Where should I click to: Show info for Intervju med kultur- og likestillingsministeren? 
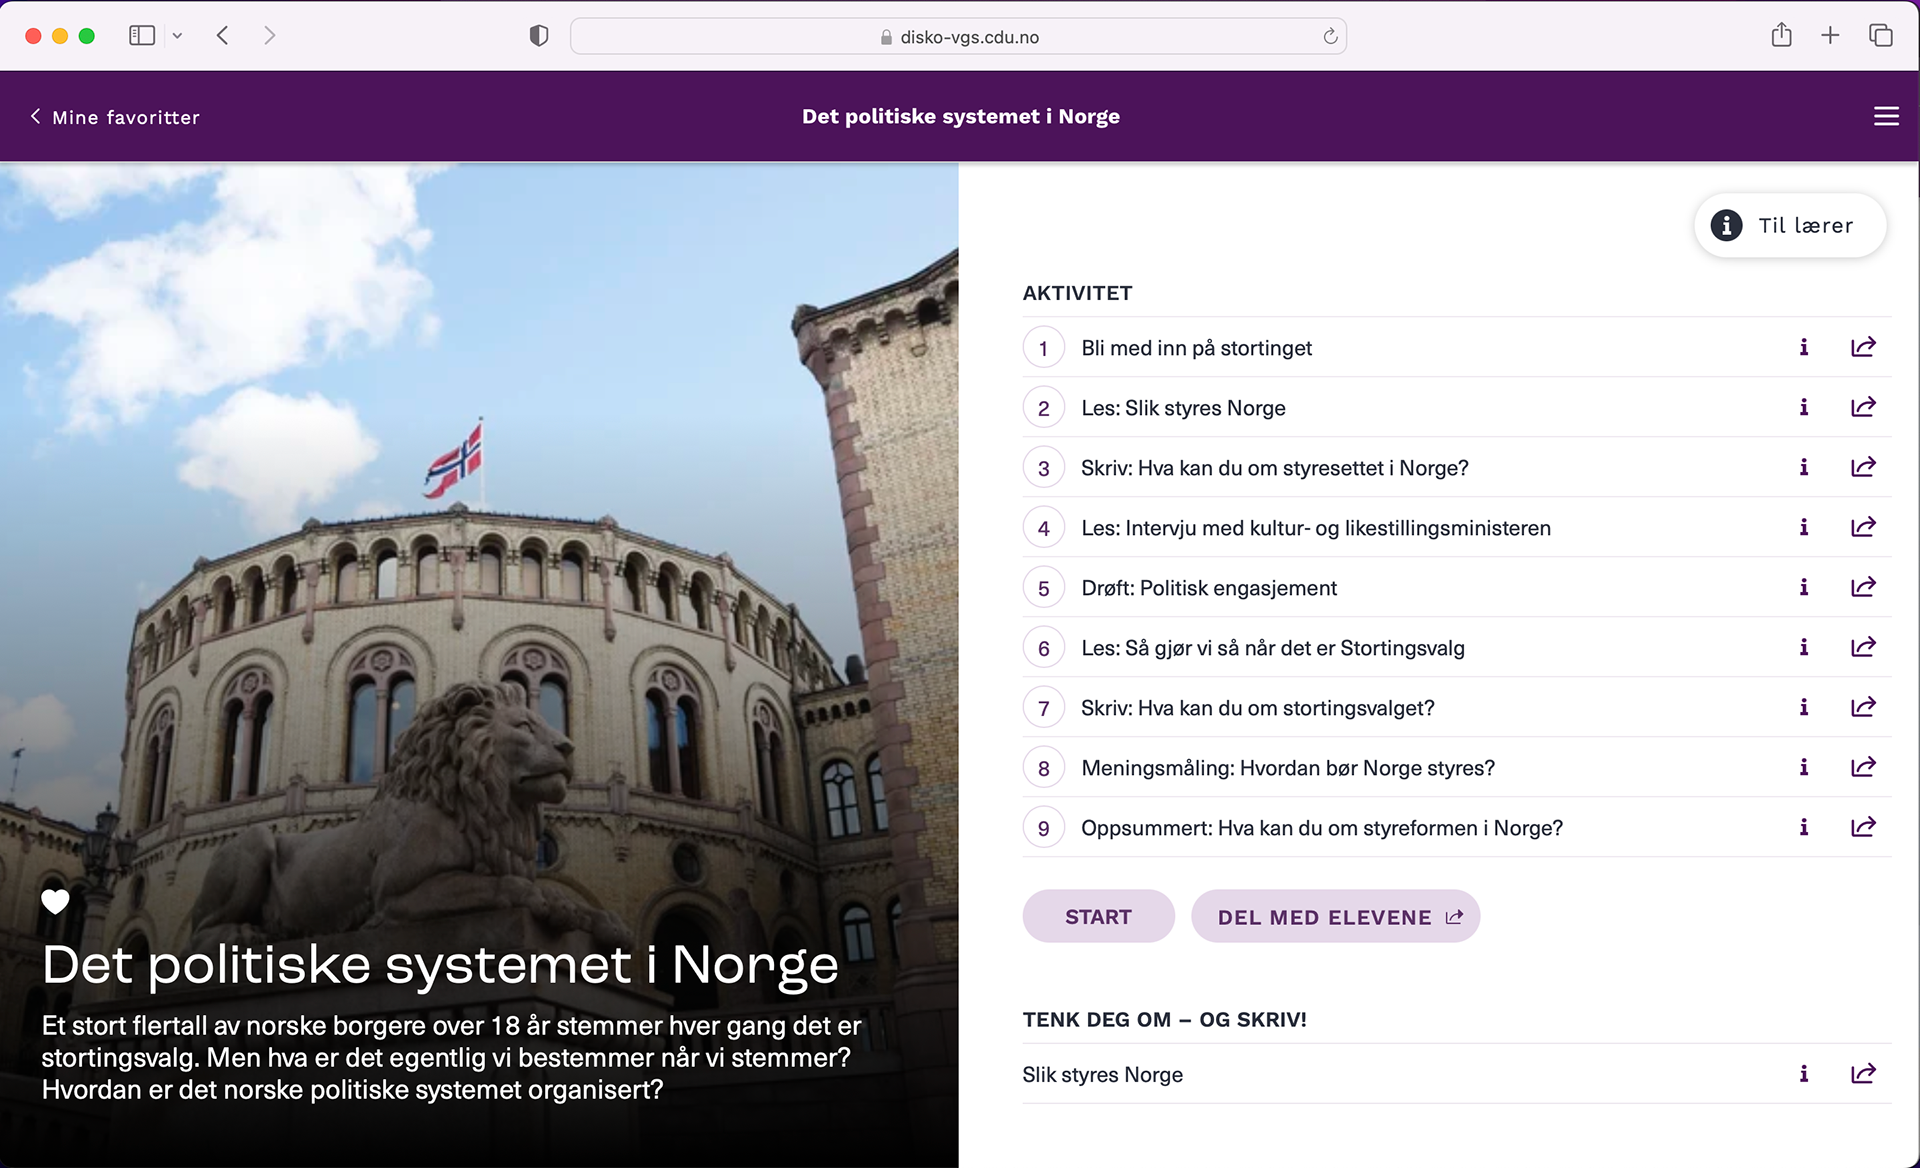click(1804, 527)
